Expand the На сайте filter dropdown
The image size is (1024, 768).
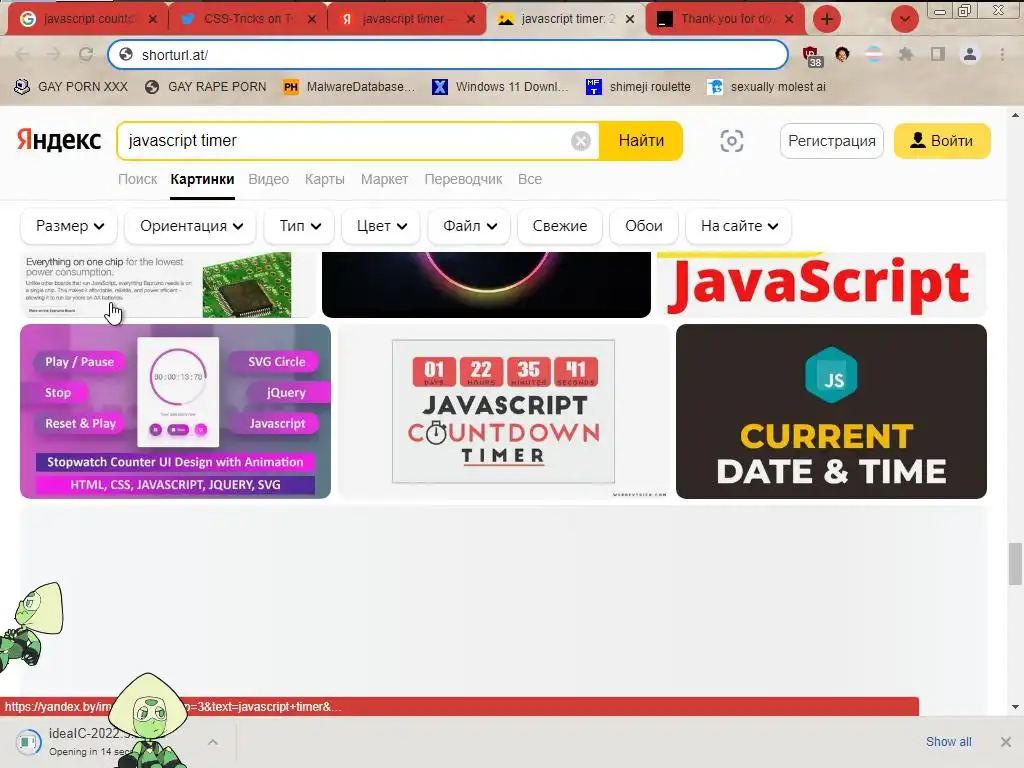pyautogui.click(x=739, y=226)
